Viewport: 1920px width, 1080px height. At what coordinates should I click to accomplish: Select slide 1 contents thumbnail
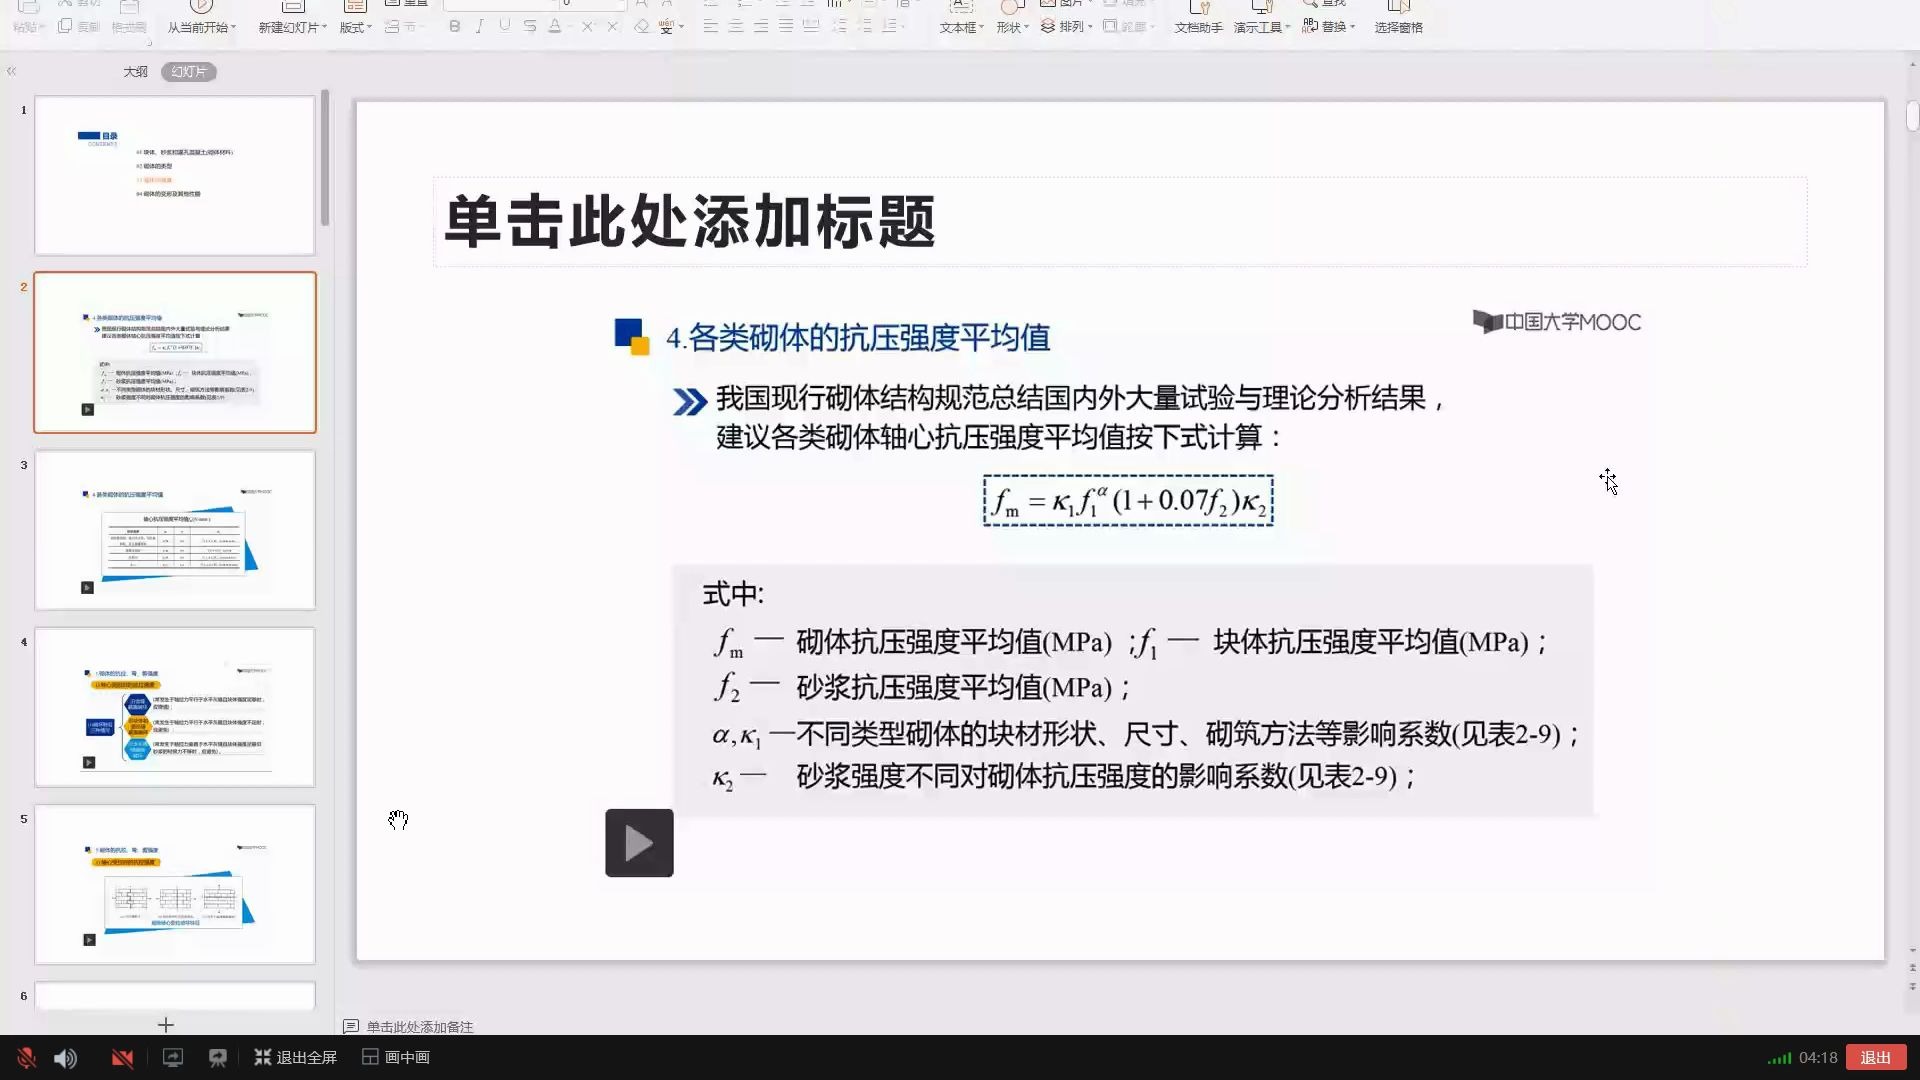tap(175, 175)
